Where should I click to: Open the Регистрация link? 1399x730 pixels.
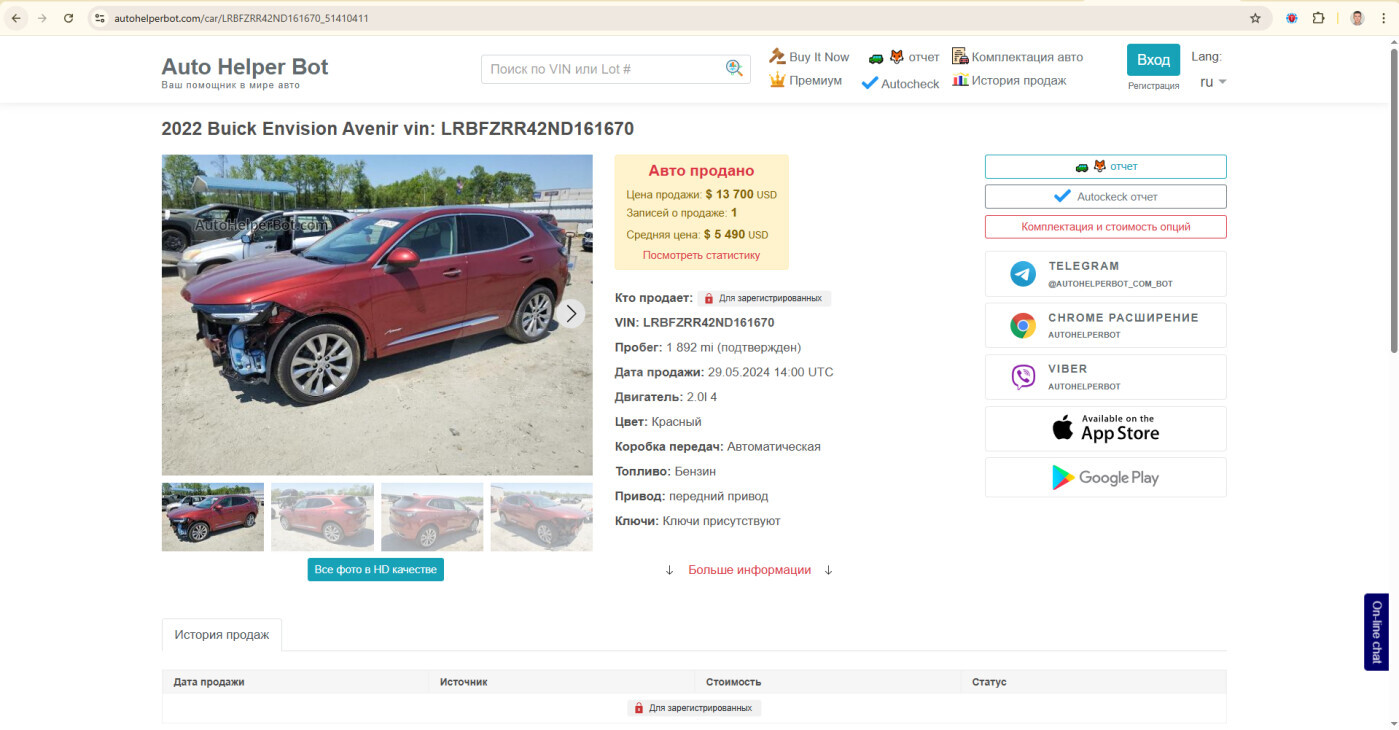1153,86
